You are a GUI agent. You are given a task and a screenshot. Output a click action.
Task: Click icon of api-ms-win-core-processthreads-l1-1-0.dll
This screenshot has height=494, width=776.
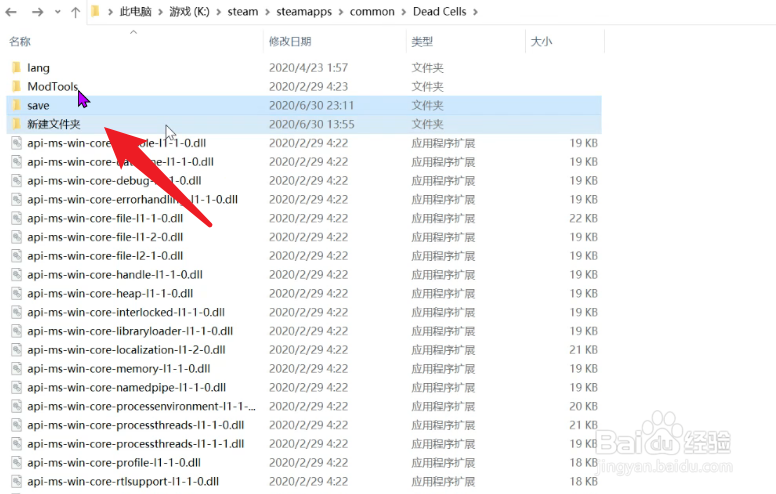point(16,425)
